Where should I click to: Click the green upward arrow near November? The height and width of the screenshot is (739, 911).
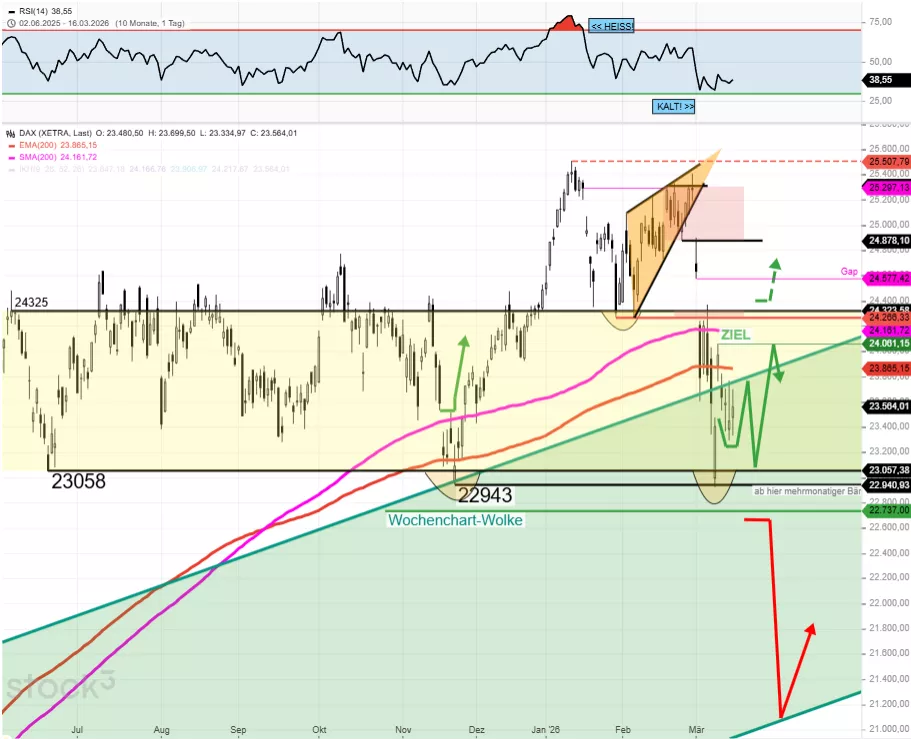463,372
